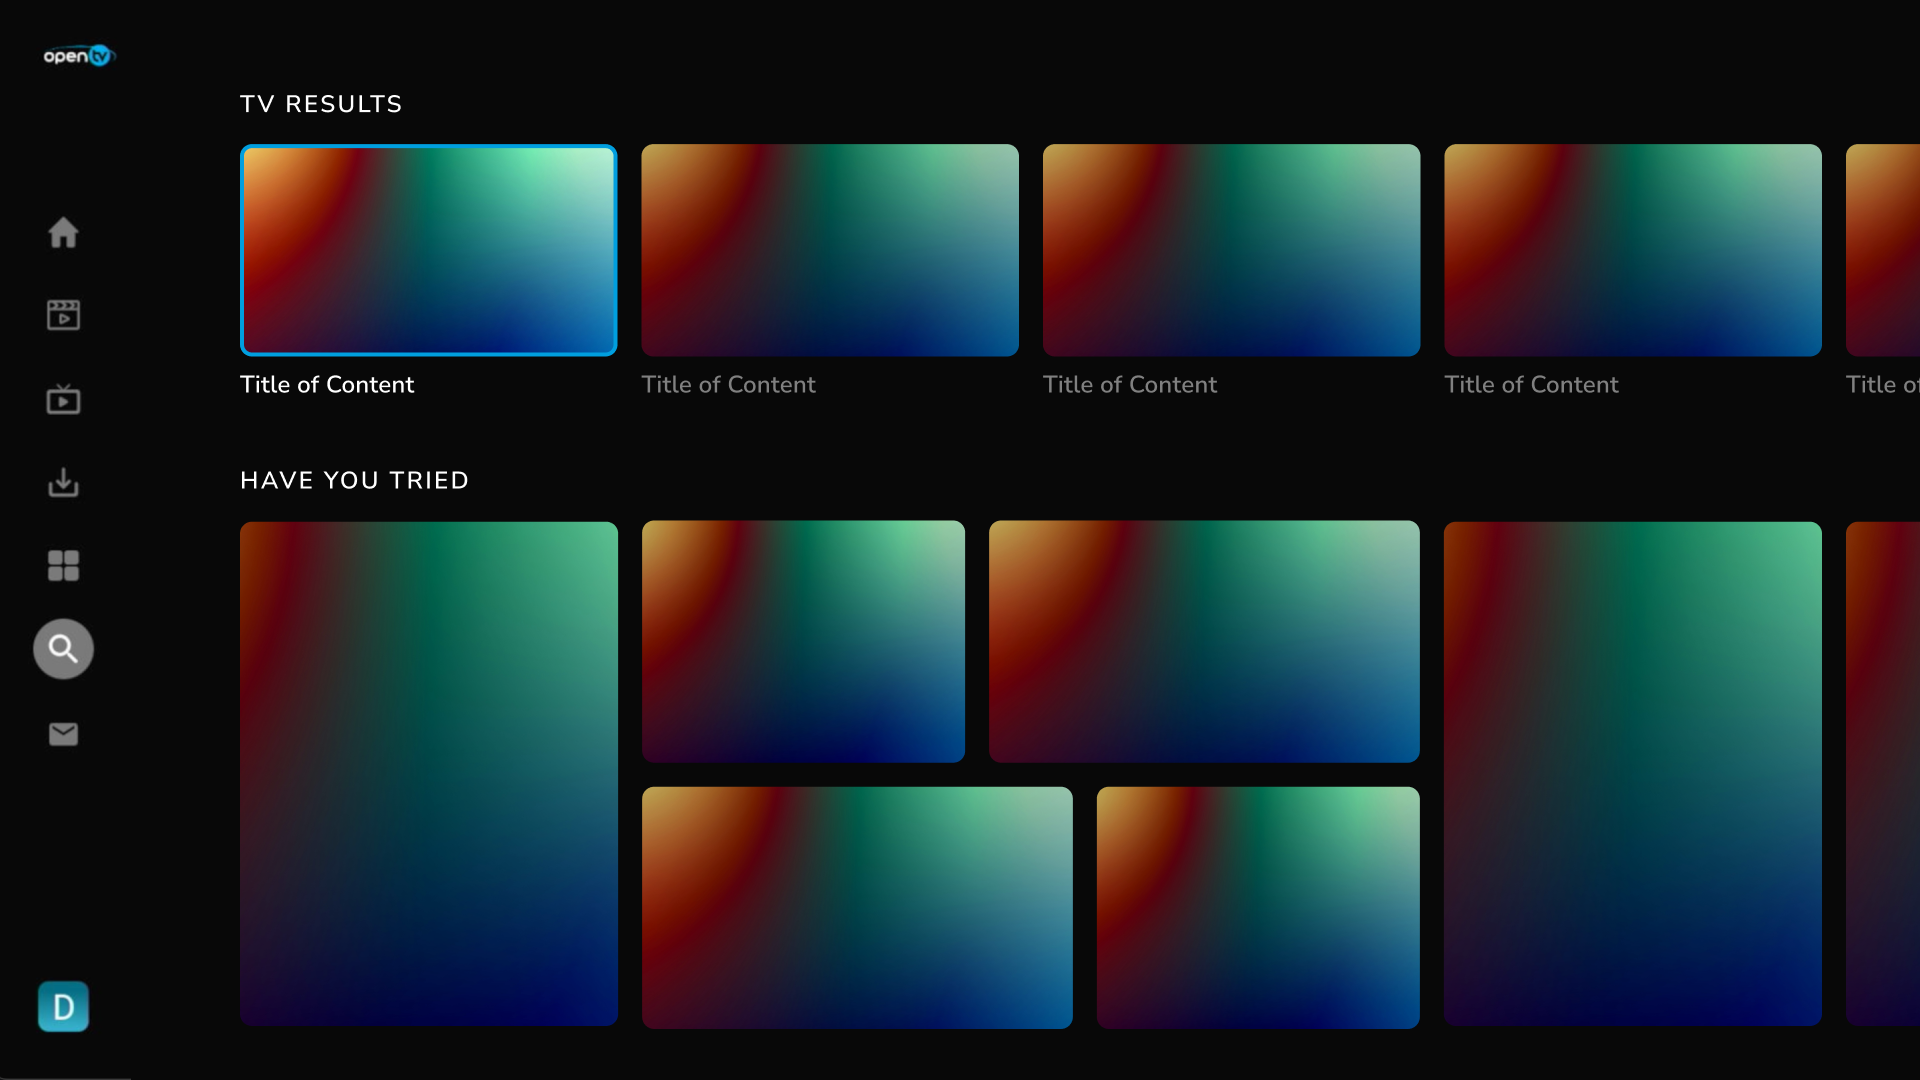Open the tall right Have You Tried tile
1920x1080 pixels.
pos(1632,773)
